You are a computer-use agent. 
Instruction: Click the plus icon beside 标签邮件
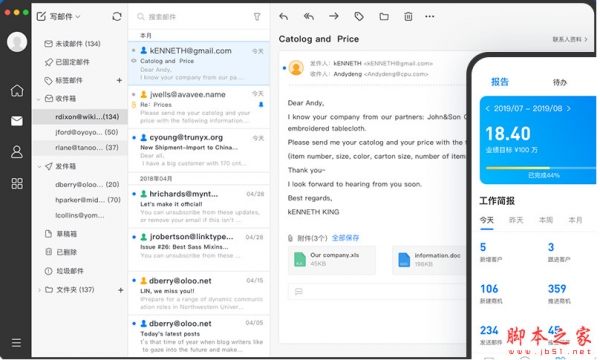[x=119, y=80]
